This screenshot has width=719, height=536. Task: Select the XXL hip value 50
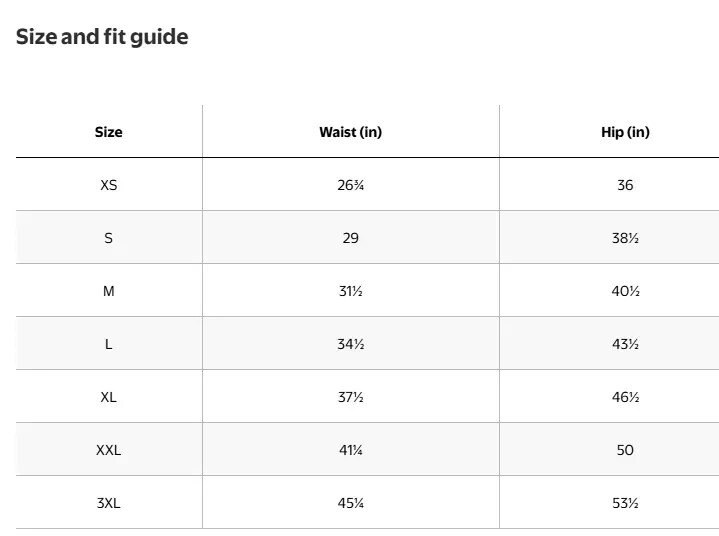point(625,450)
